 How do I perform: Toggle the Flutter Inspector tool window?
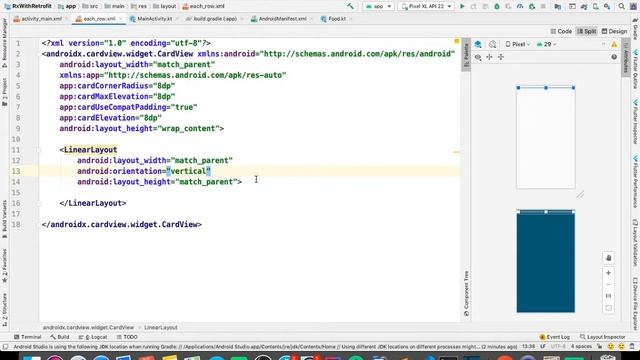(x=636, y=122)
